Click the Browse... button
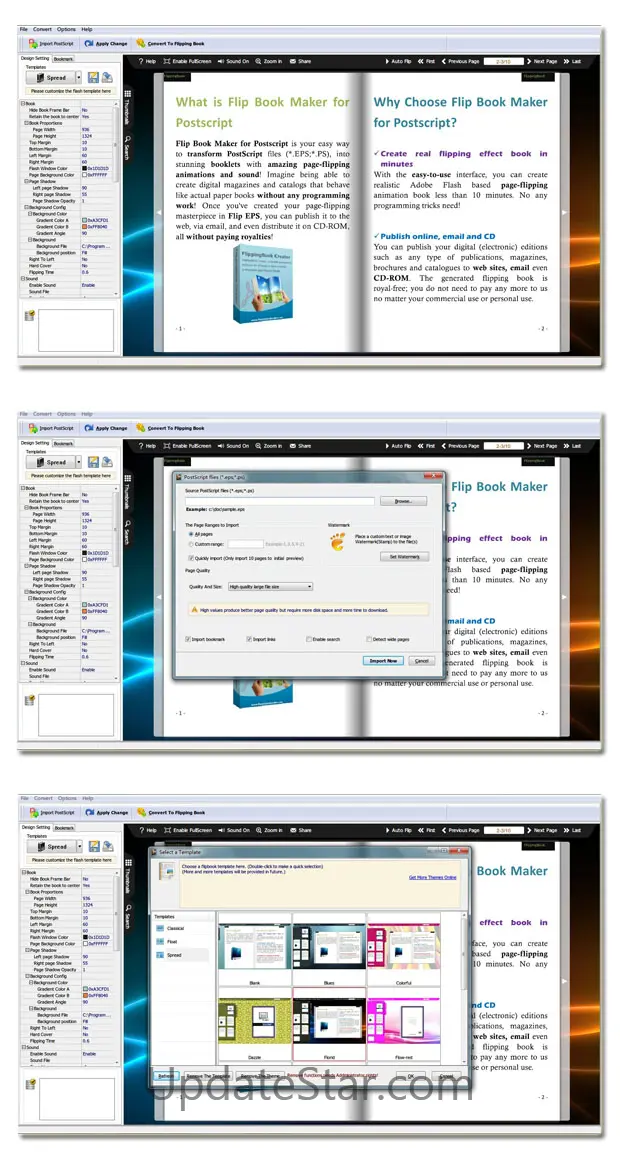 (x=404, y=501)
